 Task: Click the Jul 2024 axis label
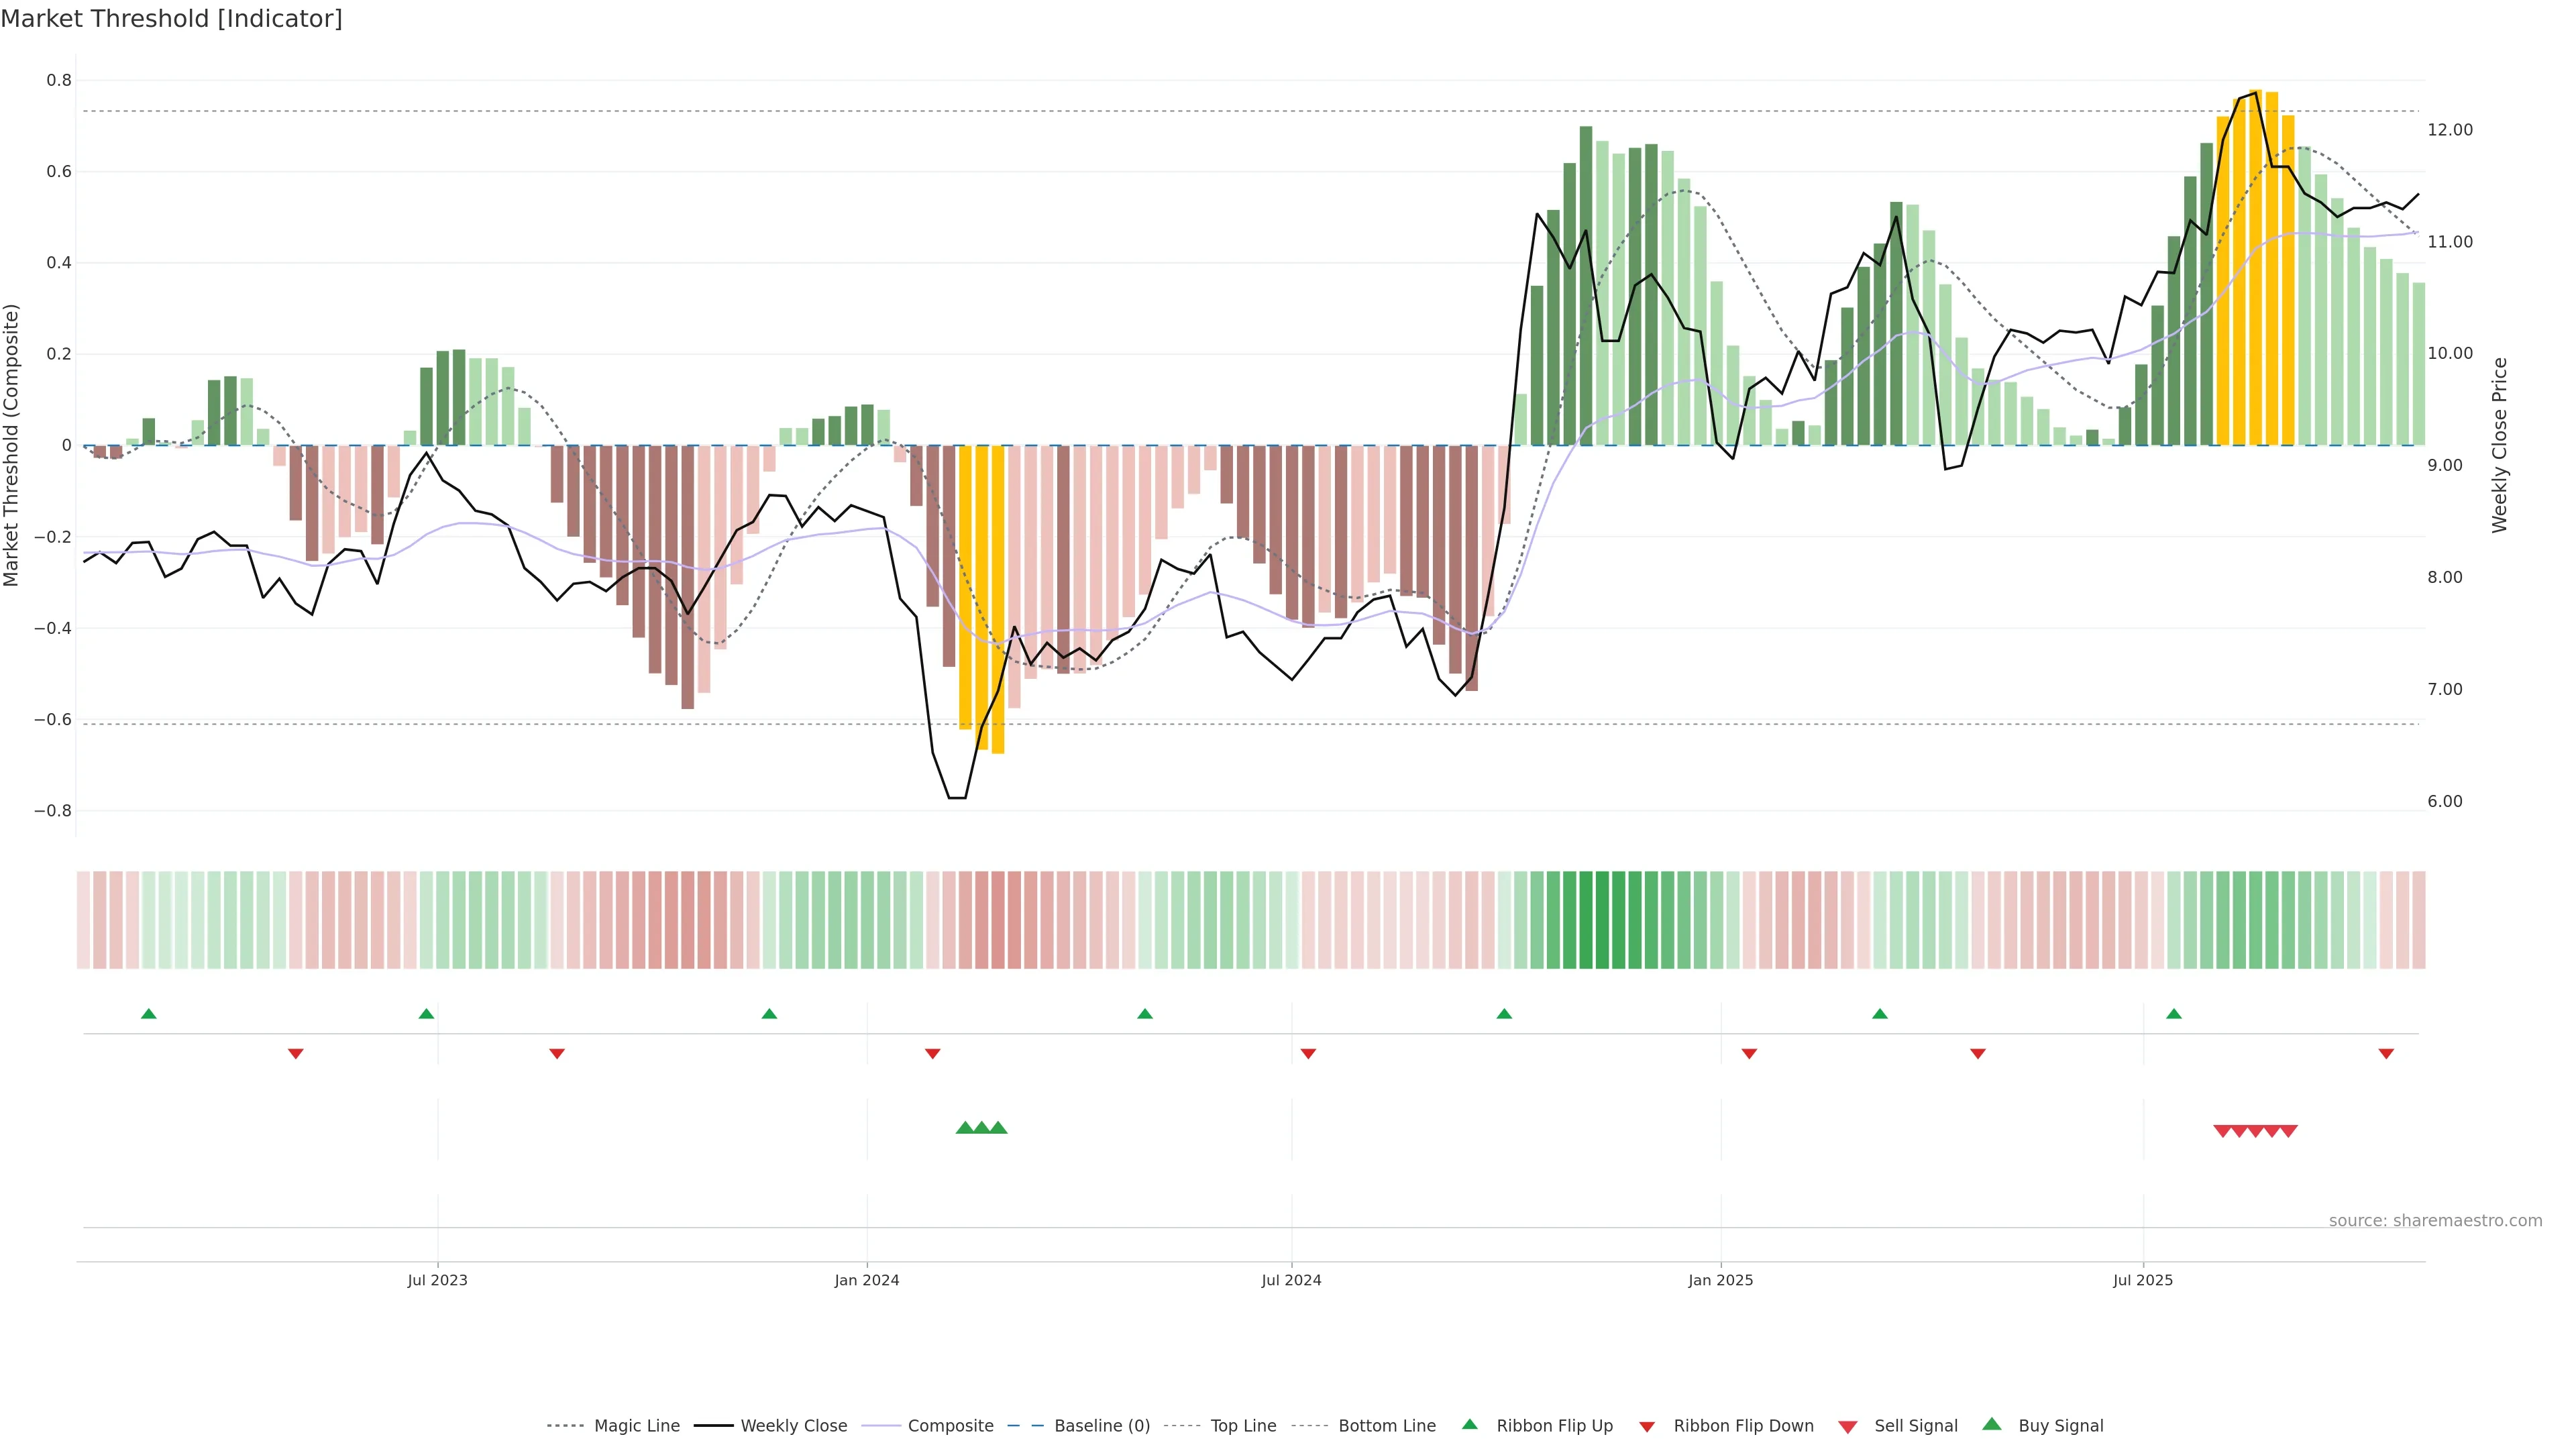coord(1291,1280)
